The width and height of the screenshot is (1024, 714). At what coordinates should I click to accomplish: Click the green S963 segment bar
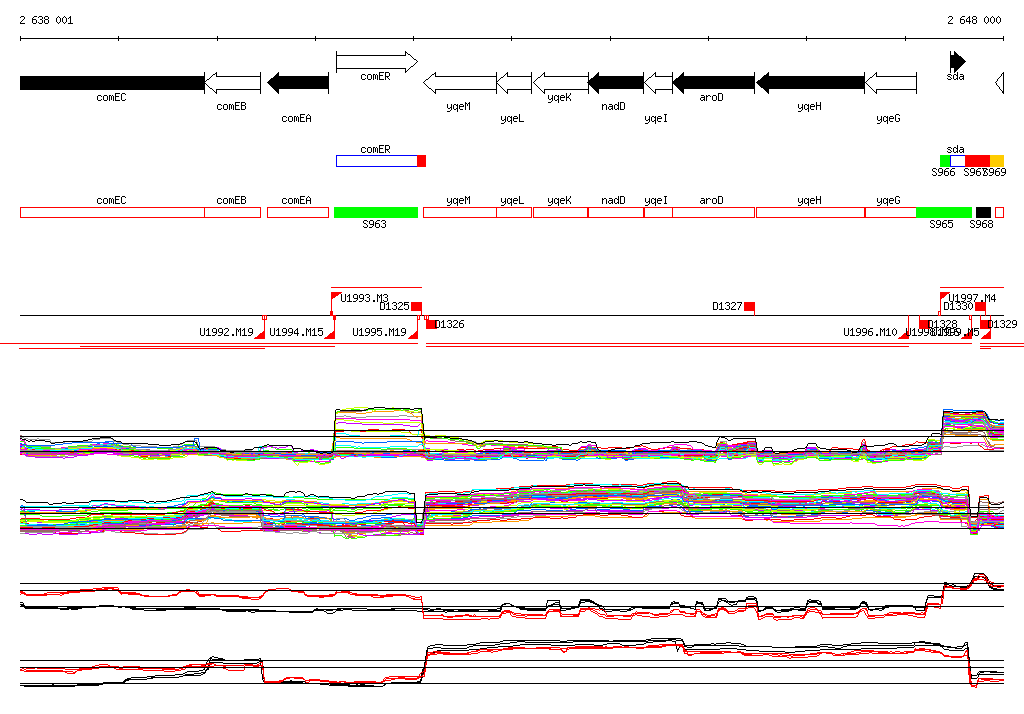[x=376, y=212]
